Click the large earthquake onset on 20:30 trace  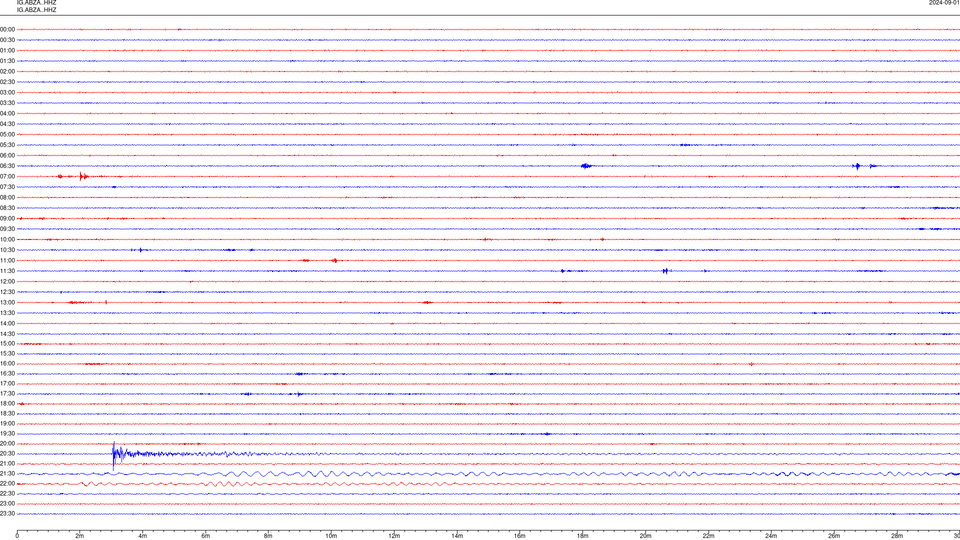pyautogui.click(x=114, y=455)
